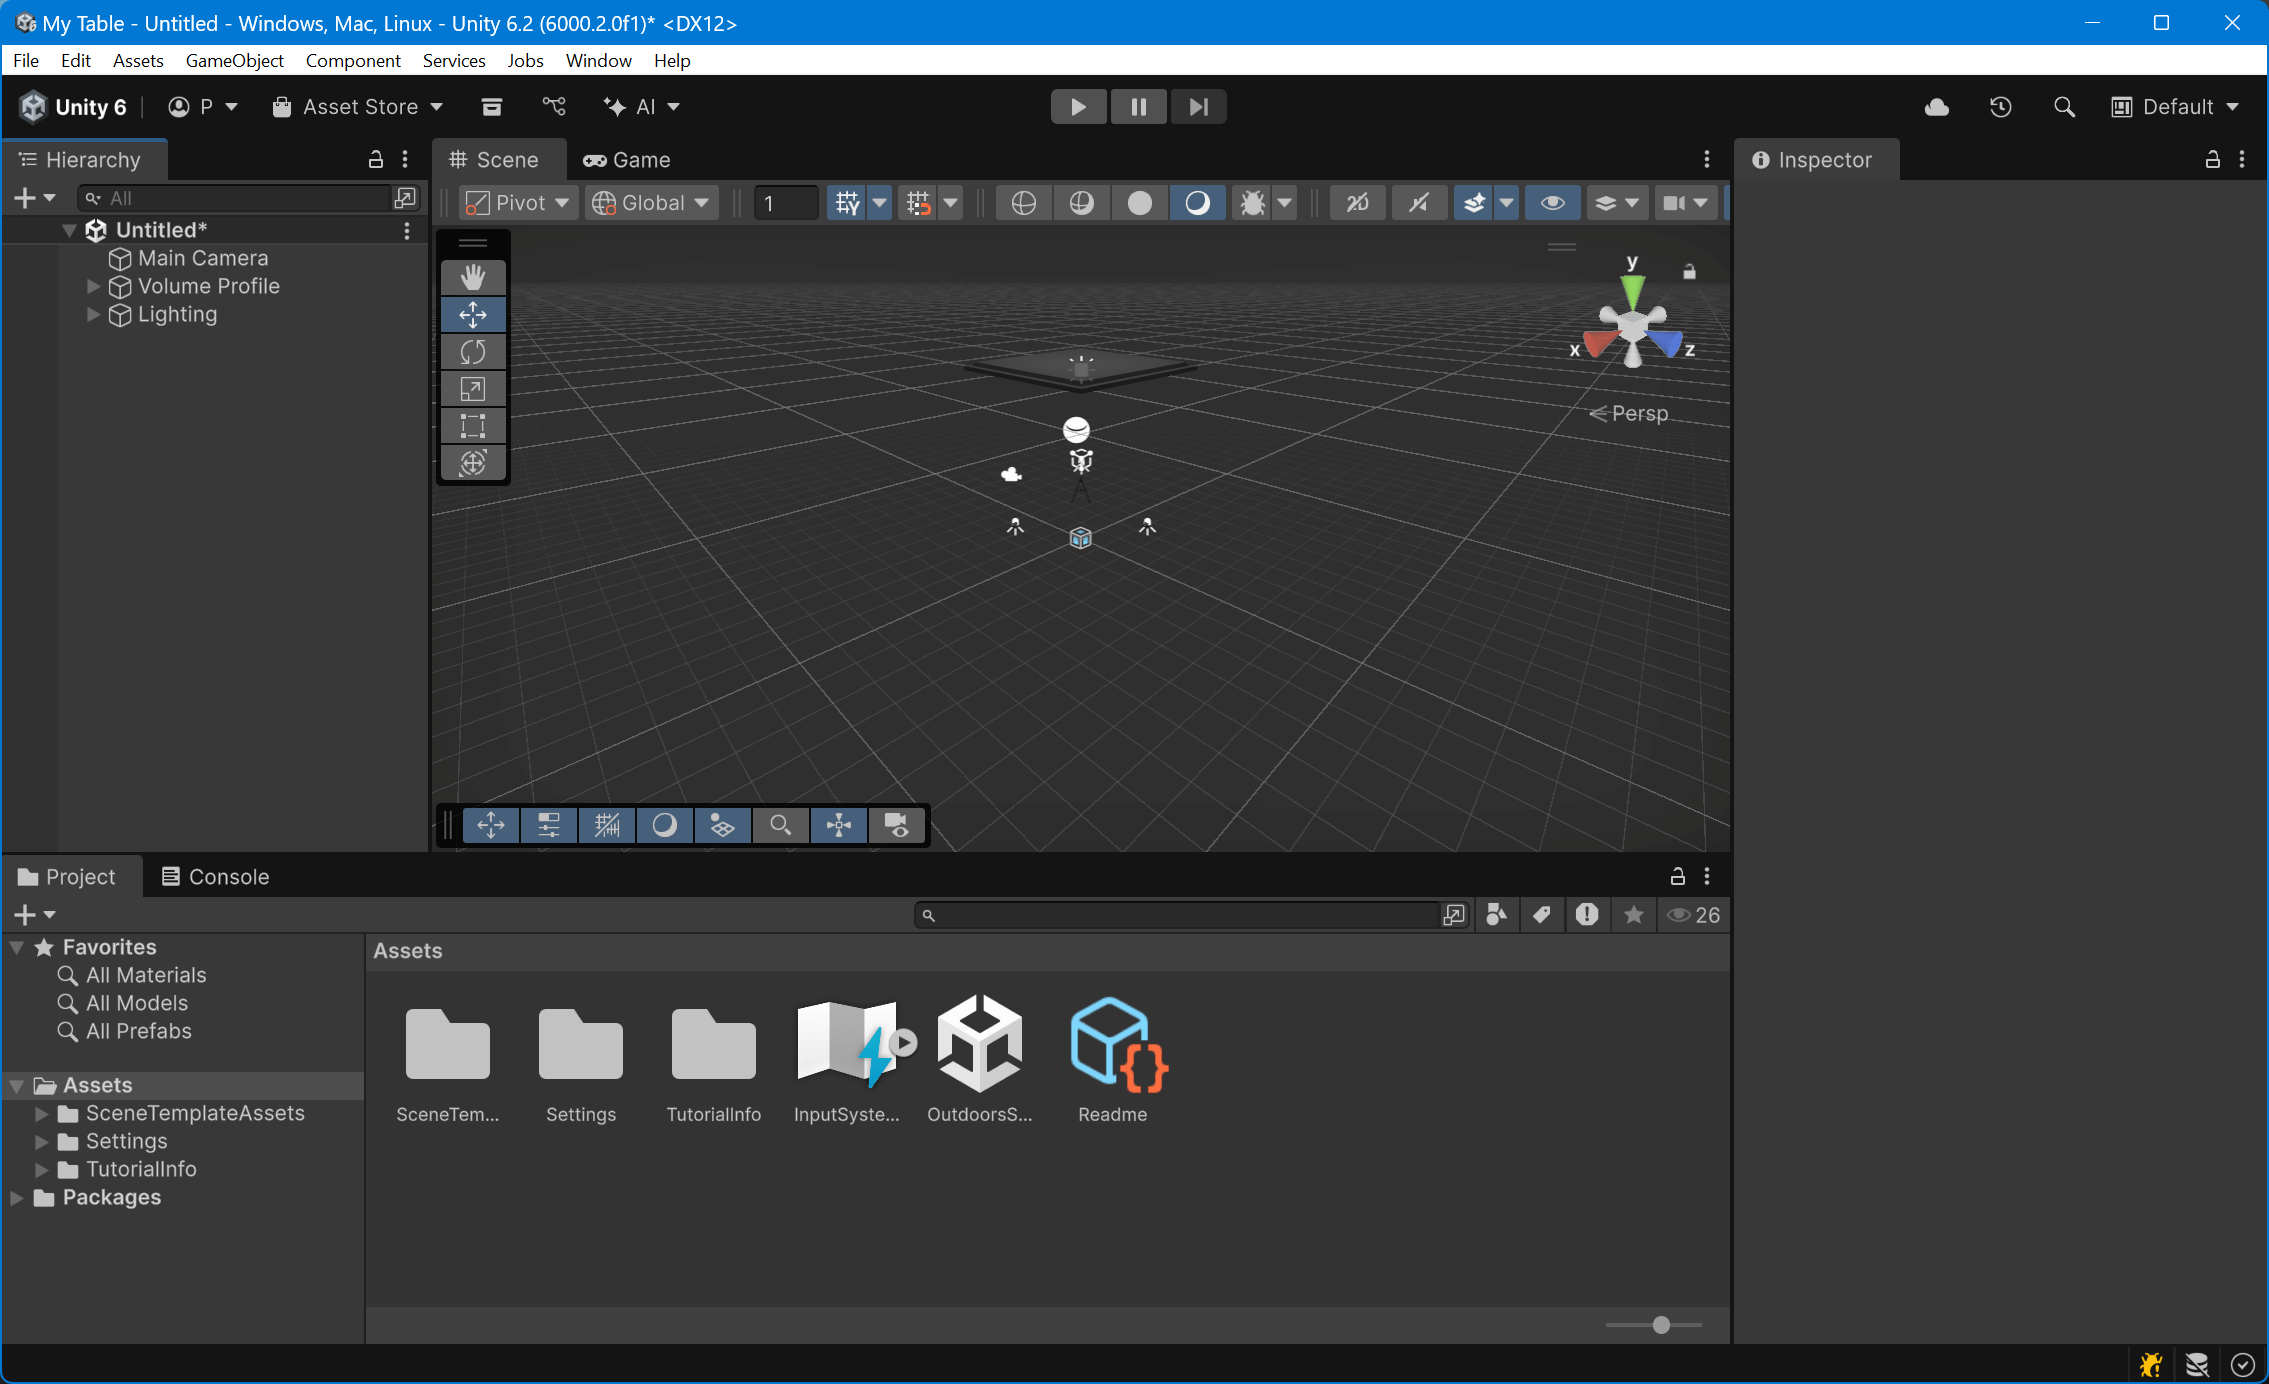Open Unity Cloud icon in toolbar
Screen dimensions: 2269x1384
(x=1936, y=107)
